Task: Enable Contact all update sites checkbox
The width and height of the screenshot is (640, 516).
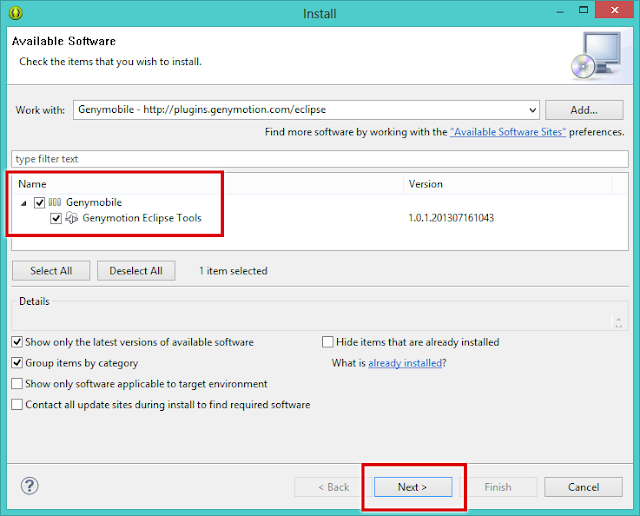Action: click(17, 404)
